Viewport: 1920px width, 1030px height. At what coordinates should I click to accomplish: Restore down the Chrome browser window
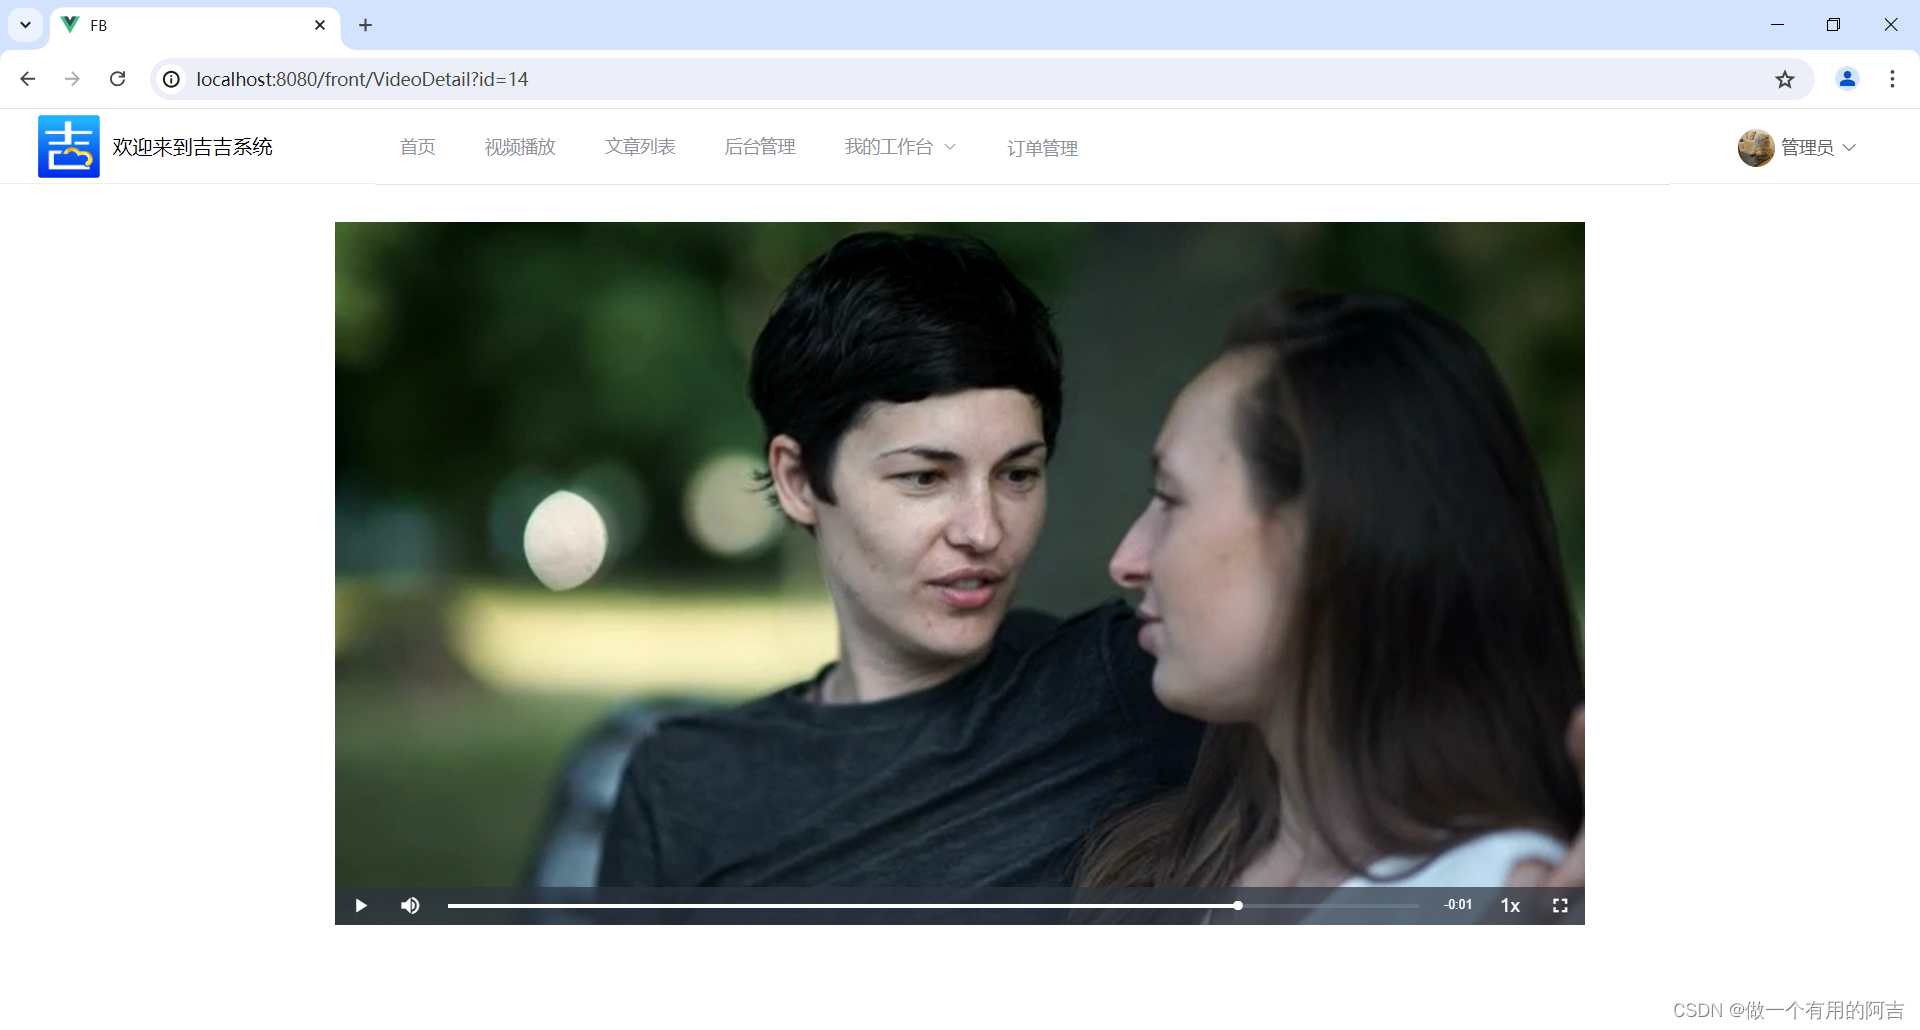pyautogui.click(x=1833, y=25)
